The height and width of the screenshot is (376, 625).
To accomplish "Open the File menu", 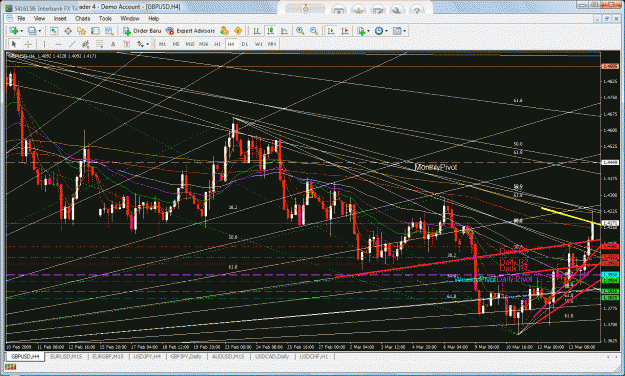I will click(21, 18).
